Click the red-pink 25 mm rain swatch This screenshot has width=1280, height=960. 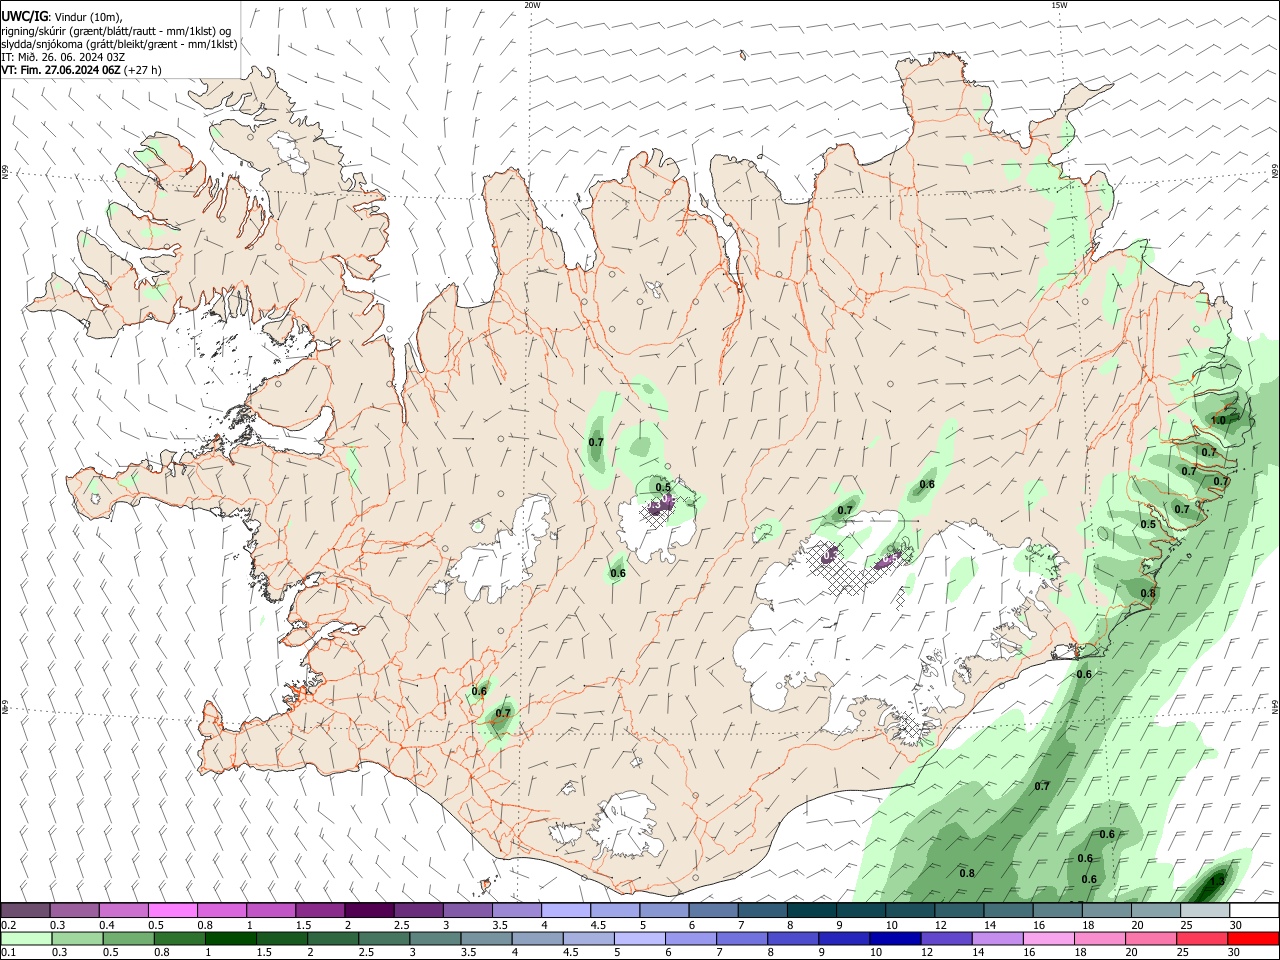(x=1203, y=938)
